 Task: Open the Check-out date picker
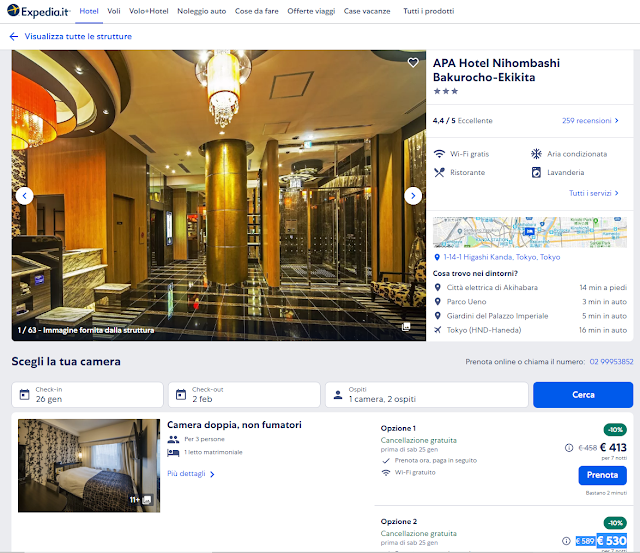pyautogui.click(x=244, y=395)
